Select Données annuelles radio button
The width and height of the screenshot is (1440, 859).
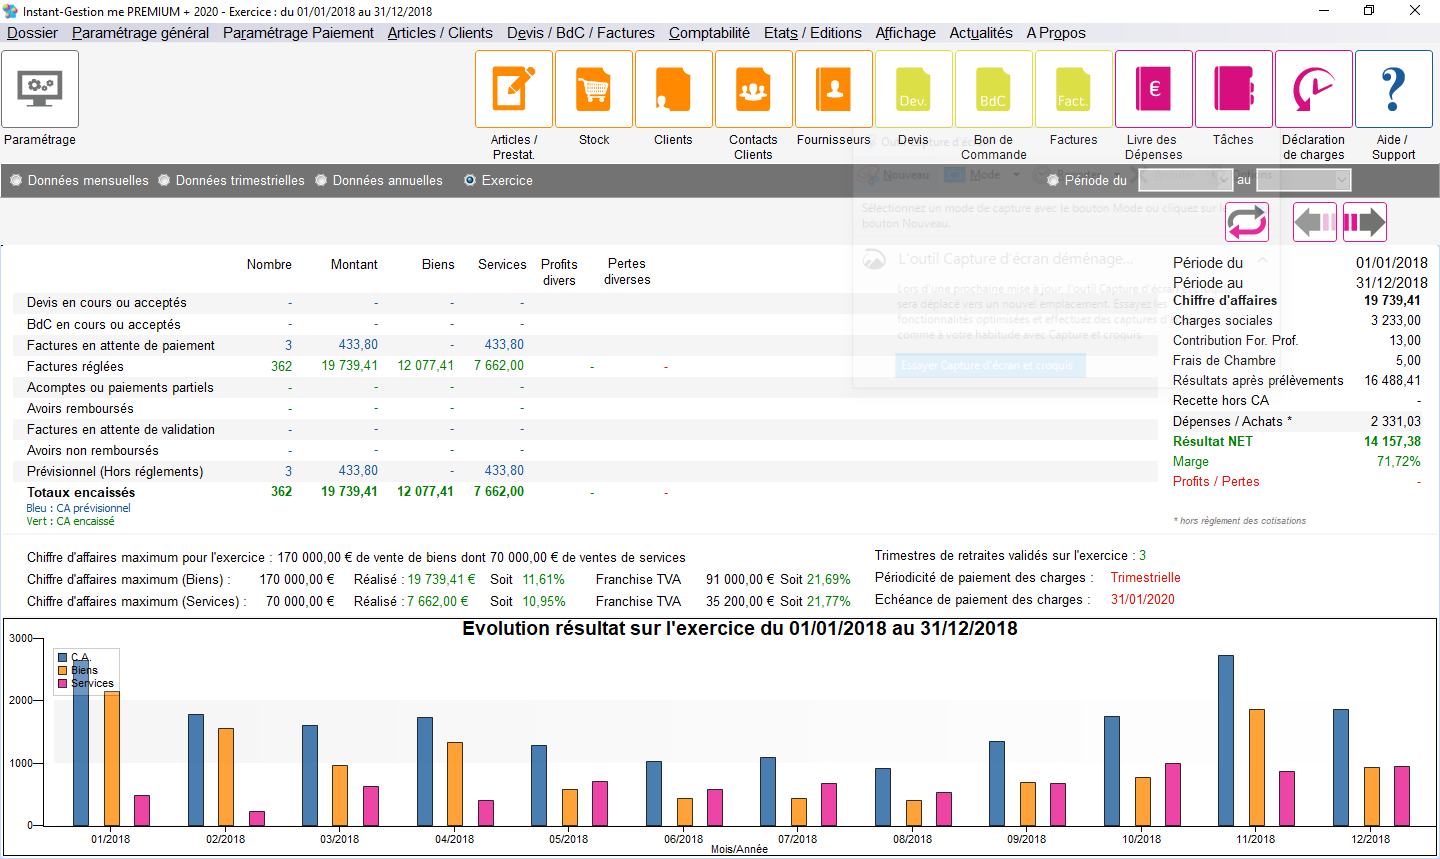click(x=321, y=181)
